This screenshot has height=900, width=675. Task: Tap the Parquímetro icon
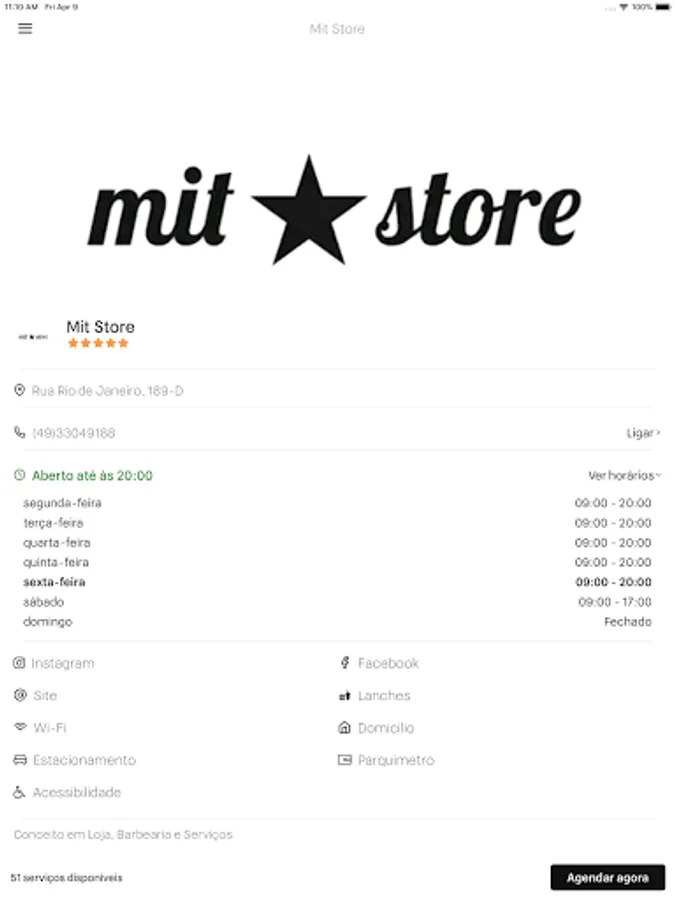pyautogui.click(x=344, y=760)
